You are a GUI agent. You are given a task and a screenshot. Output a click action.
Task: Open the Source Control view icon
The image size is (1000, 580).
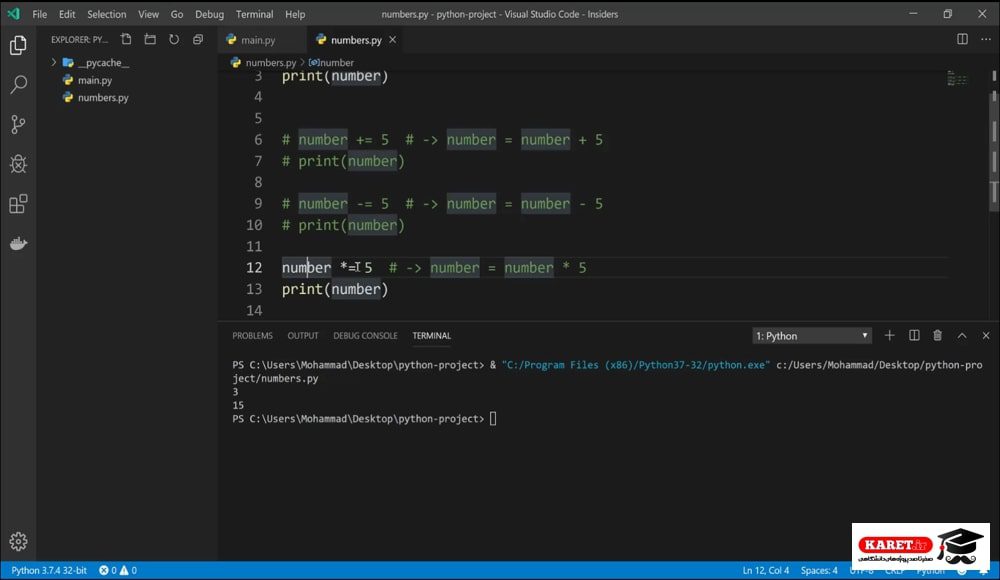coord(18,124)
